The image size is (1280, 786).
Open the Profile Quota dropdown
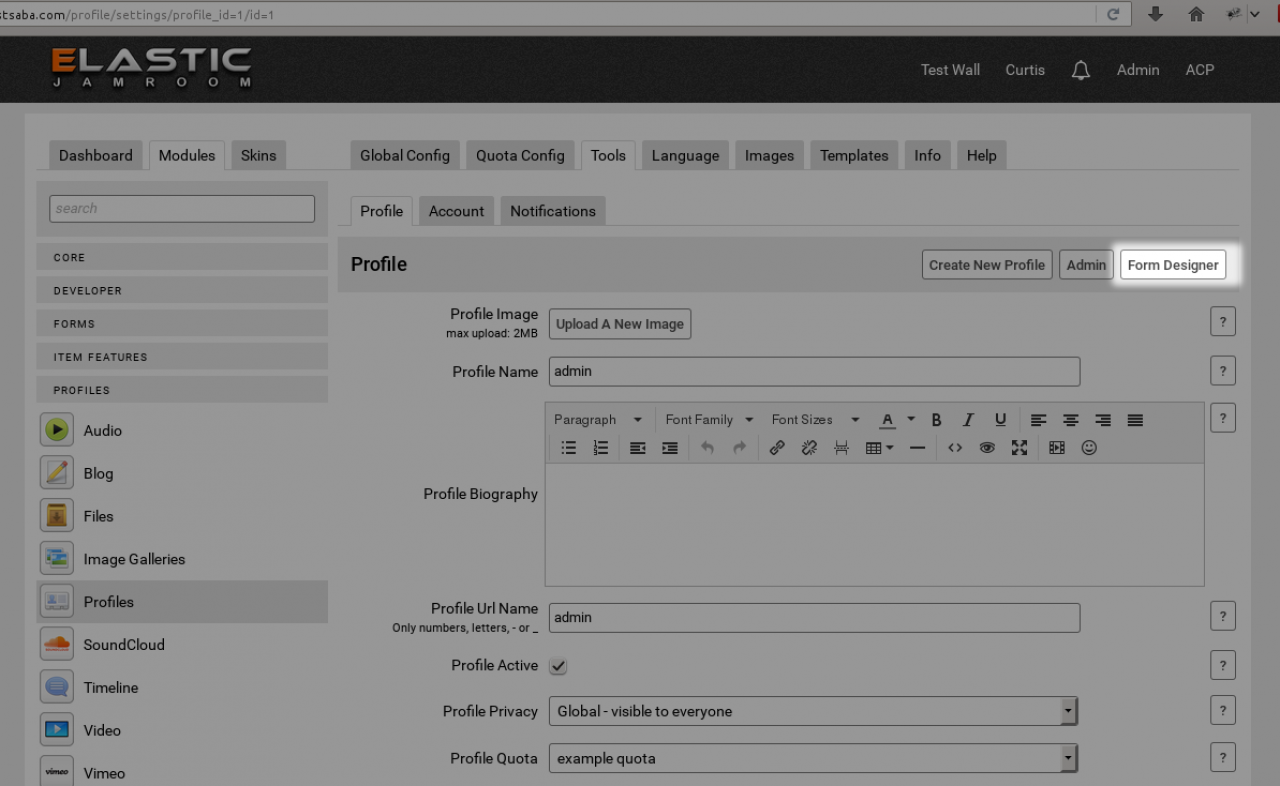click(1068, 758)
